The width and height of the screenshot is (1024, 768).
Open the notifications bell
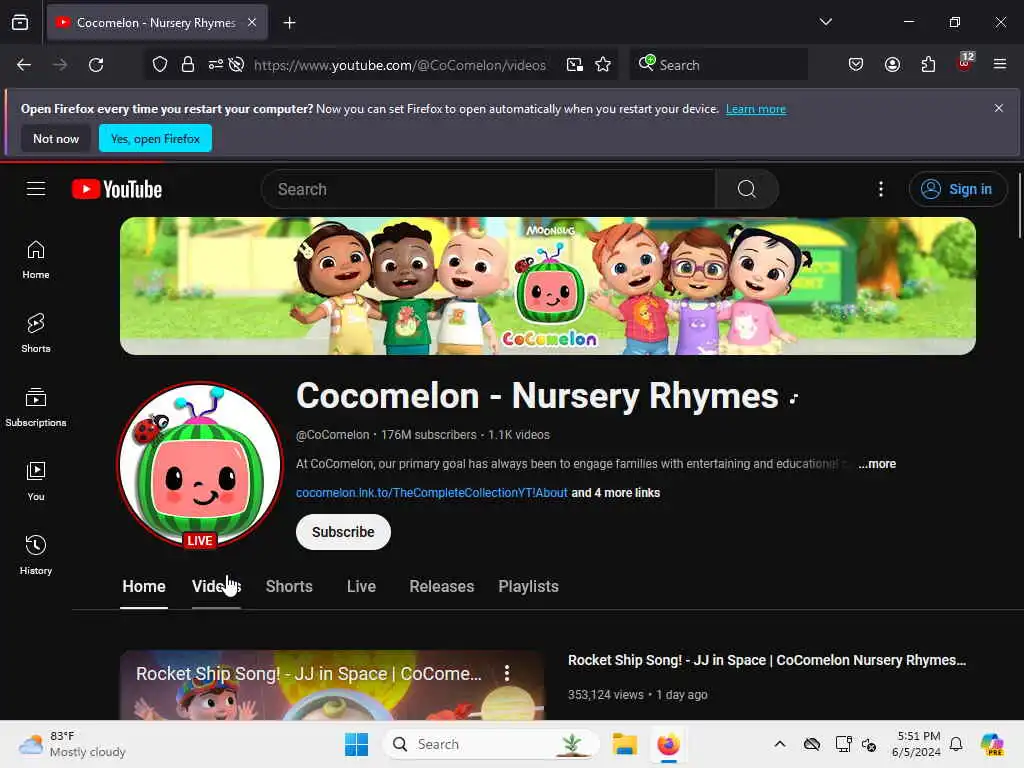tap(956, 744)
